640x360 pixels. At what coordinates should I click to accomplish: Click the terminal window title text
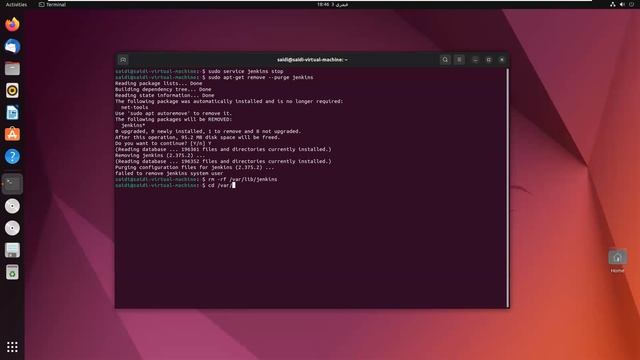312,60
